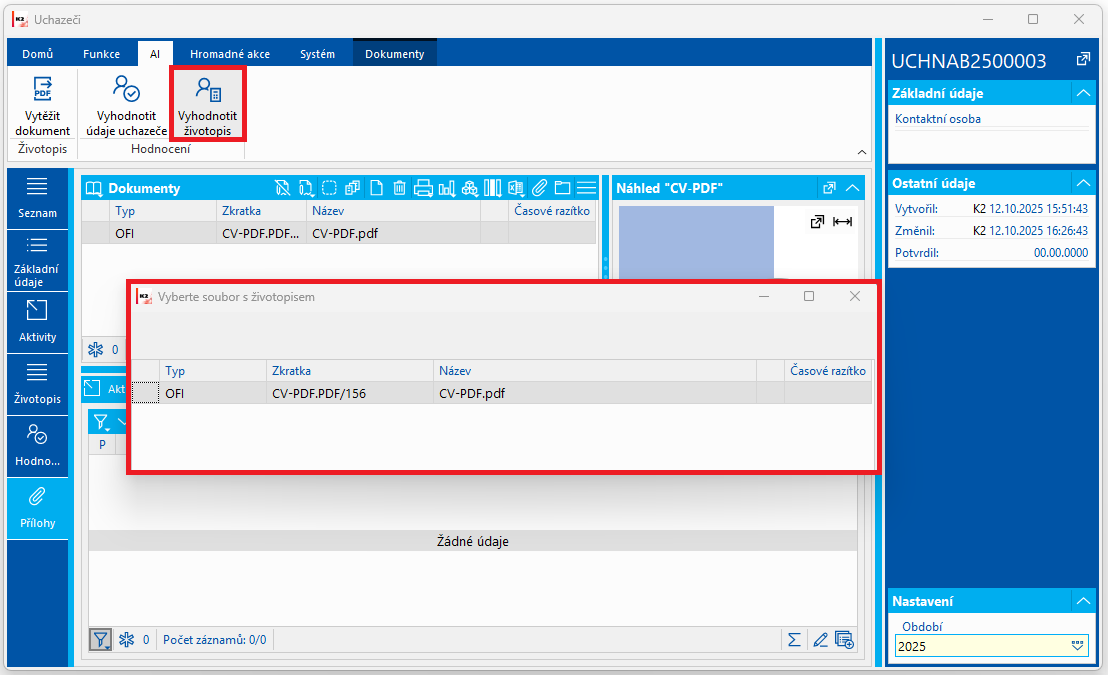This screenshot has height=675, width=1108.
Task: Close the Vyberte soubor s životopisem dialog
Action: (854, 296)
